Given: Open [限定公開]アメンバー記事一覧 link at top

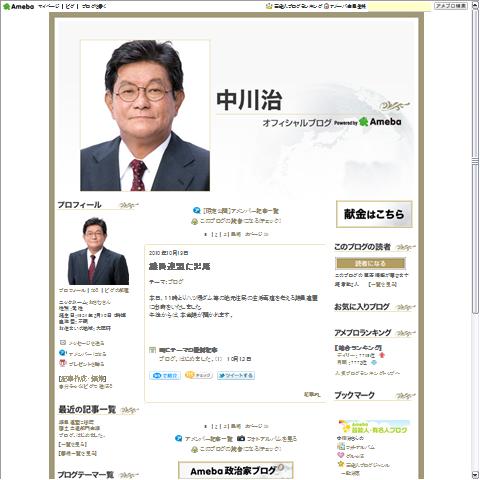Looking at the screenshot, I should point(241,211).
